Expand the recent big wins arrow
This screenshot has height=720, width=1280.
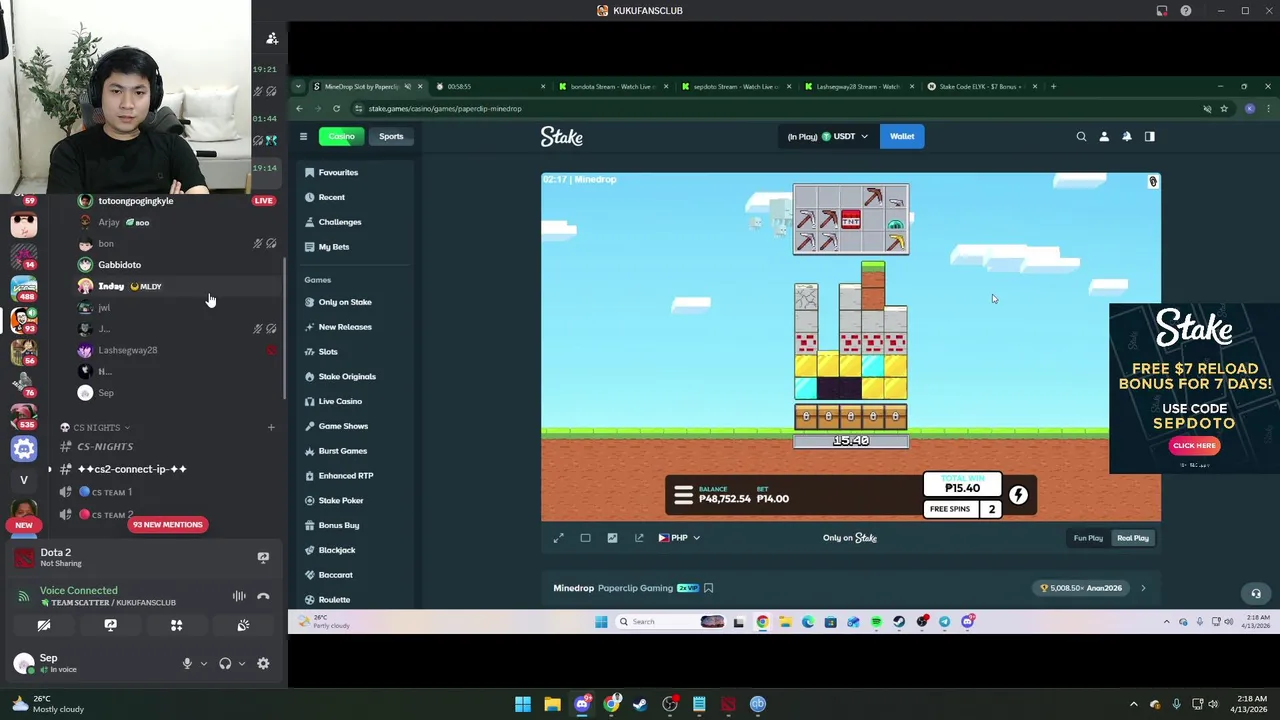[1143, 588]
